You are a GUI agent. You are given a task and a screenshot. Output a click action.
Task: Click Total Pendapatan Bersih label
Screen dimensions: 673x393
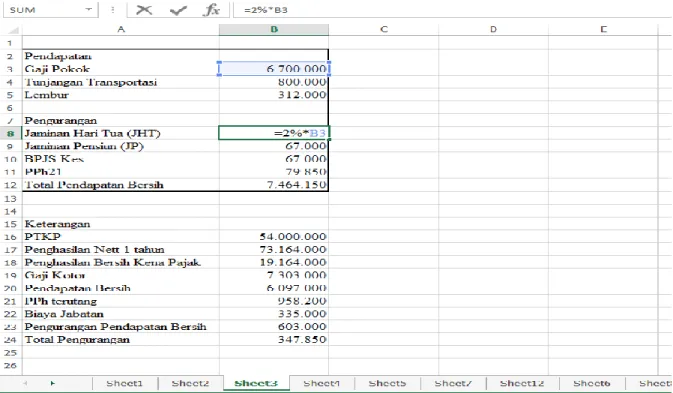(x=121, y=185)
